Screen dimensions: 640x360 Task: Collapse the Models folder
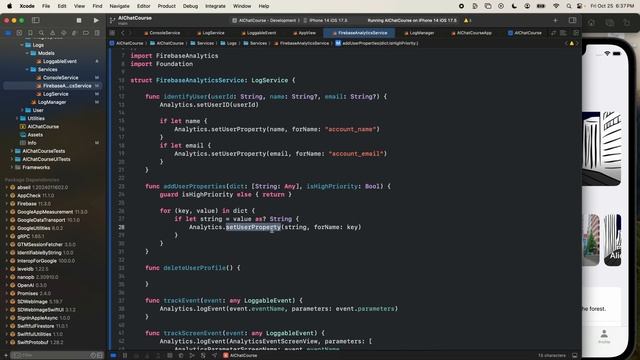point(27,53)
